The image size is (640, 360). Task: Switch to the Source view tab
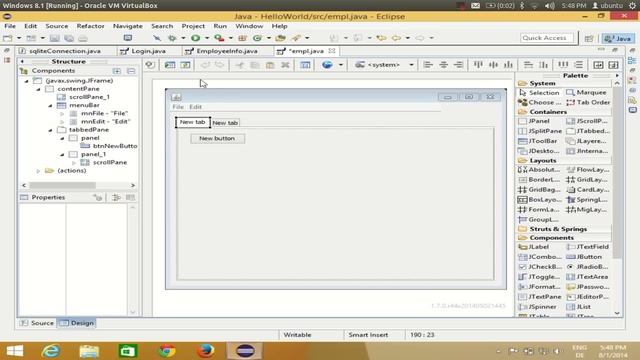pos(37,323)
